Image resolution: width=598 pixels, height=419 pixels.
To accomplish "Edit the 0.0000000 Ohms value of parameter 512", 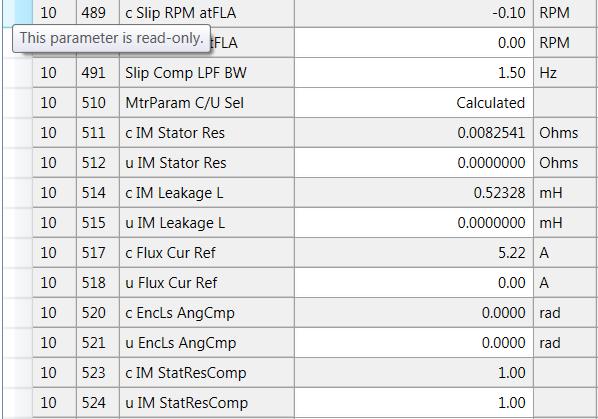I will (x=414, y=163).
